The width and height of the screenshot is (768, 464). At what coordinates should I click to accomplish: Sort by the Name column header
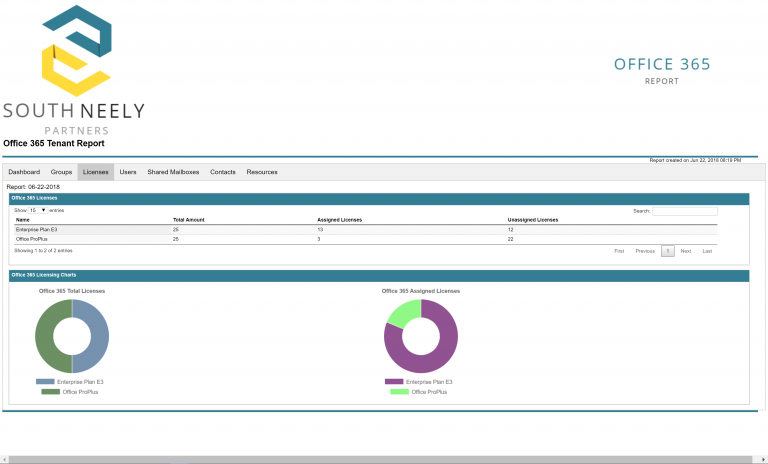[23, 220]
